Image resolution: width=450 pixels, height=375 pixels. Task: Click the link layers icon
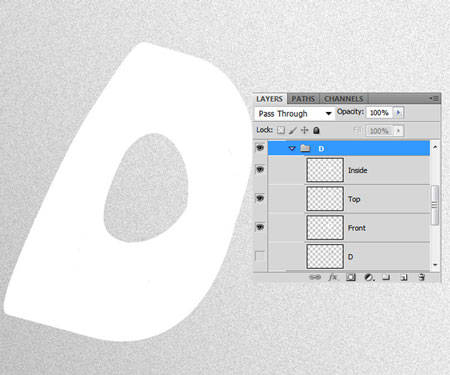click(315, 277)
